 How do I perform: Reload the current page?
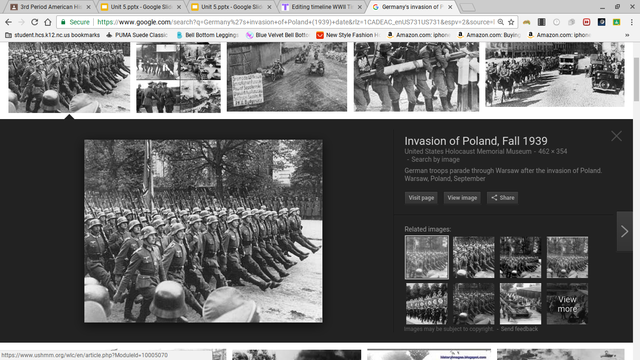35,22
